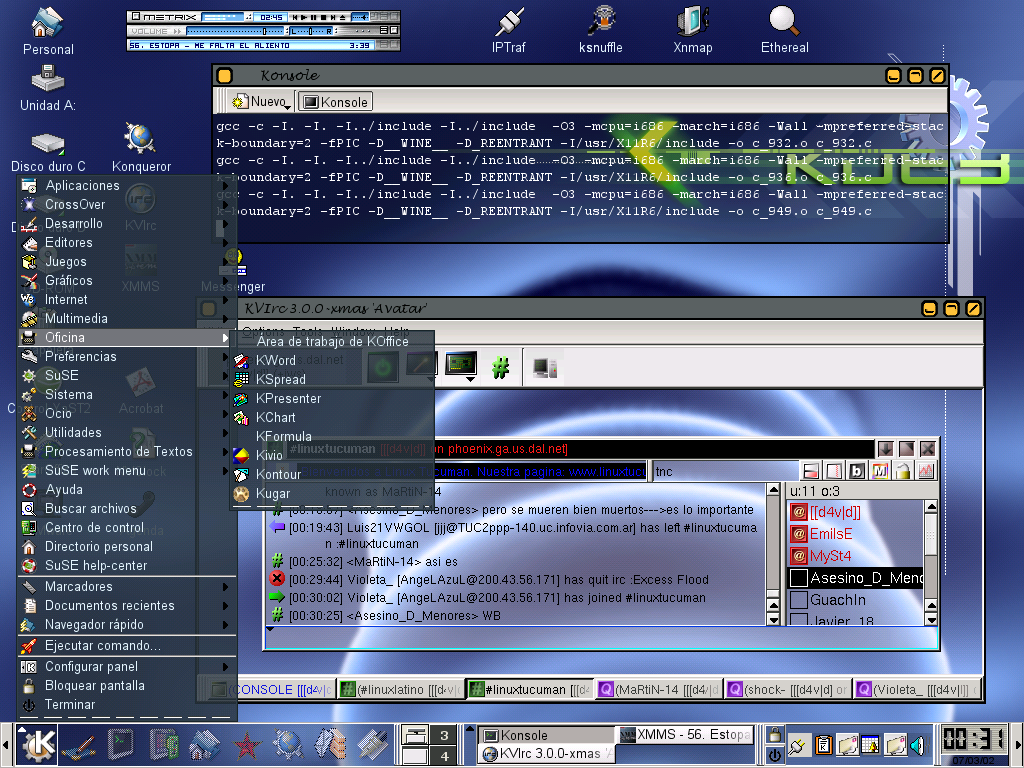Image resolution: width=1024 pixels, height=768 pixels.
Task: Click the padlock icon in channel bar
Action: (903, 470)
